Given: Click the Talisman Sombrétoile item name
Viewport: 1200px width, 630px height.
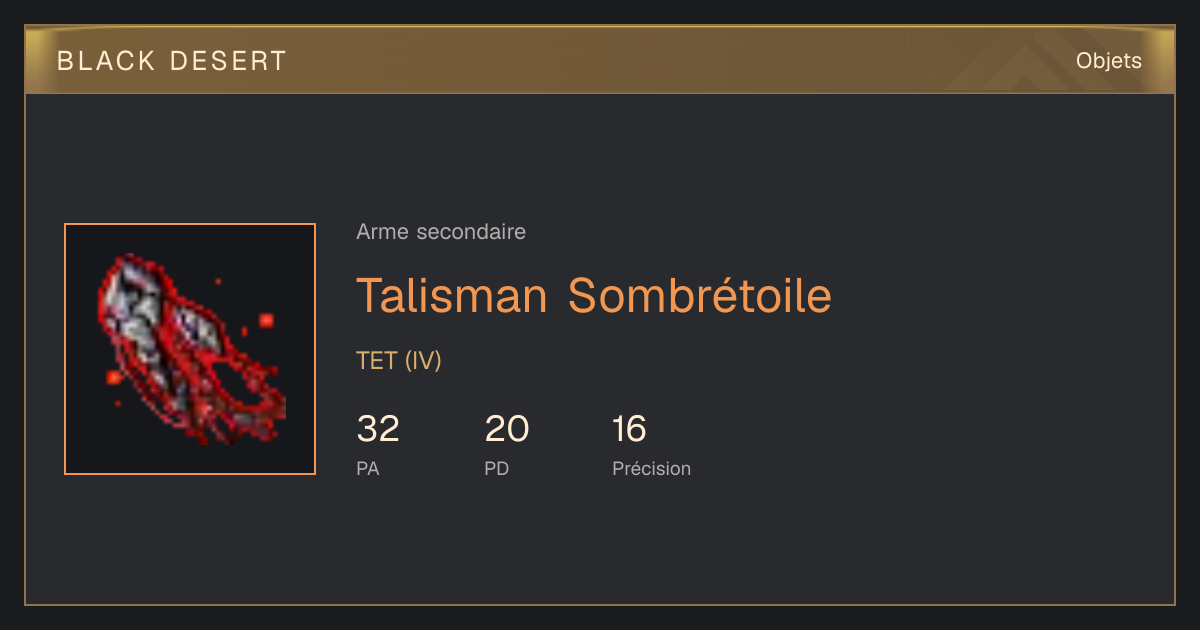Looking at the screenshot, I should tap(594, 295).
